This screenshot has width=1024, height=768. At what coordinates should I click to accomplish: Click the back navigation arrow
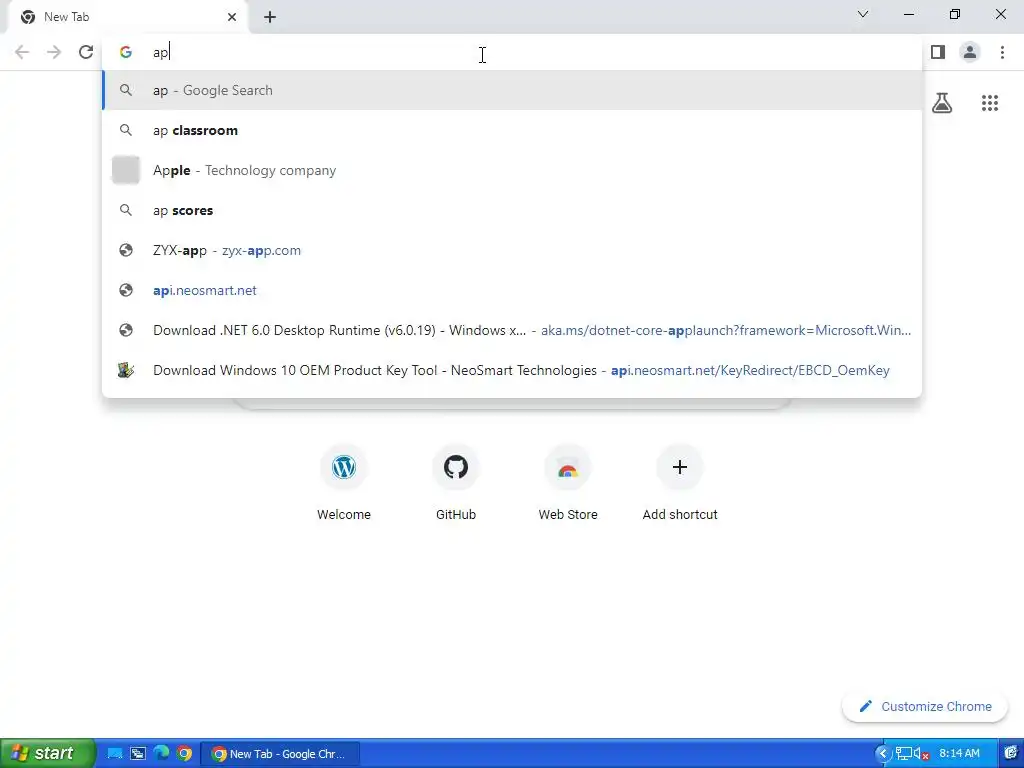[22, 52]
